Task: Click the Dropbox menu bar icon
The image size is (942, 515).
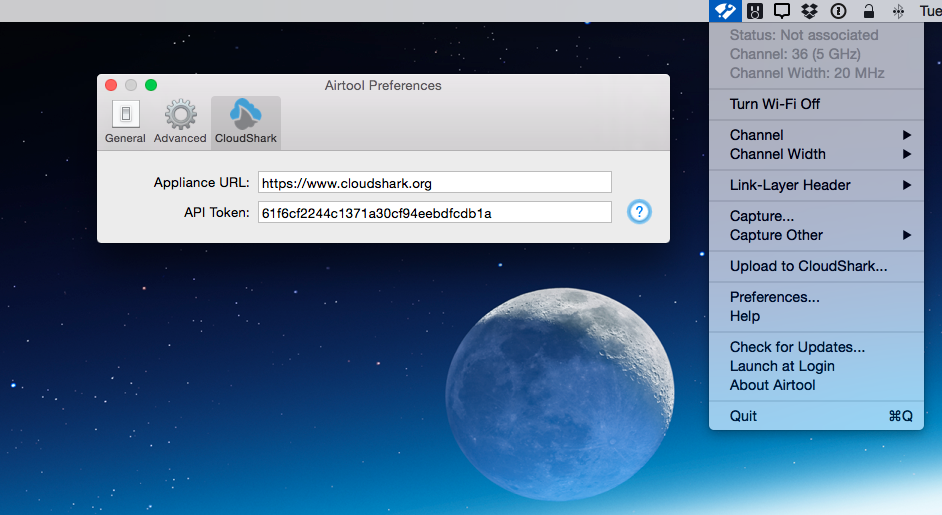Action: point(810,11)
